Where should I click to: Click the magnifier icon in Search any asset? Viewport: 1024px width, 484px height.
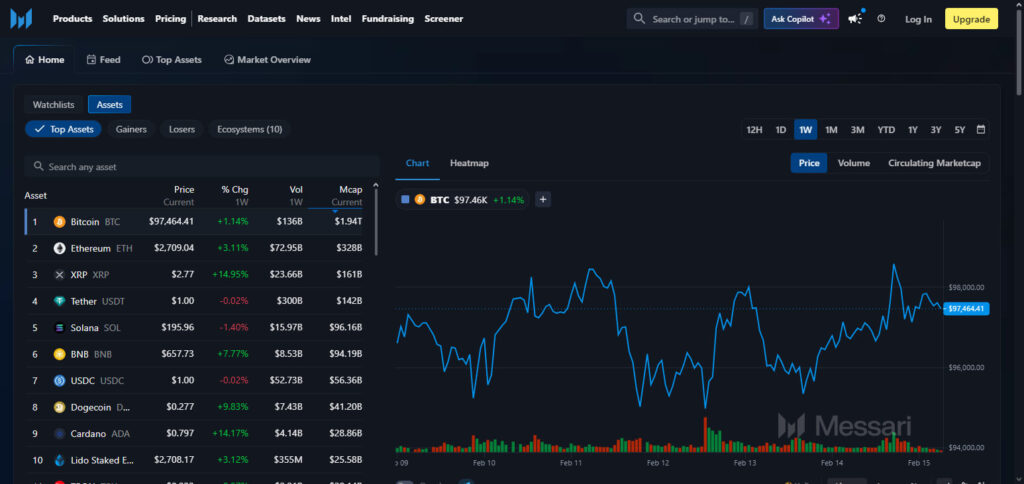(x=39, y=167)
